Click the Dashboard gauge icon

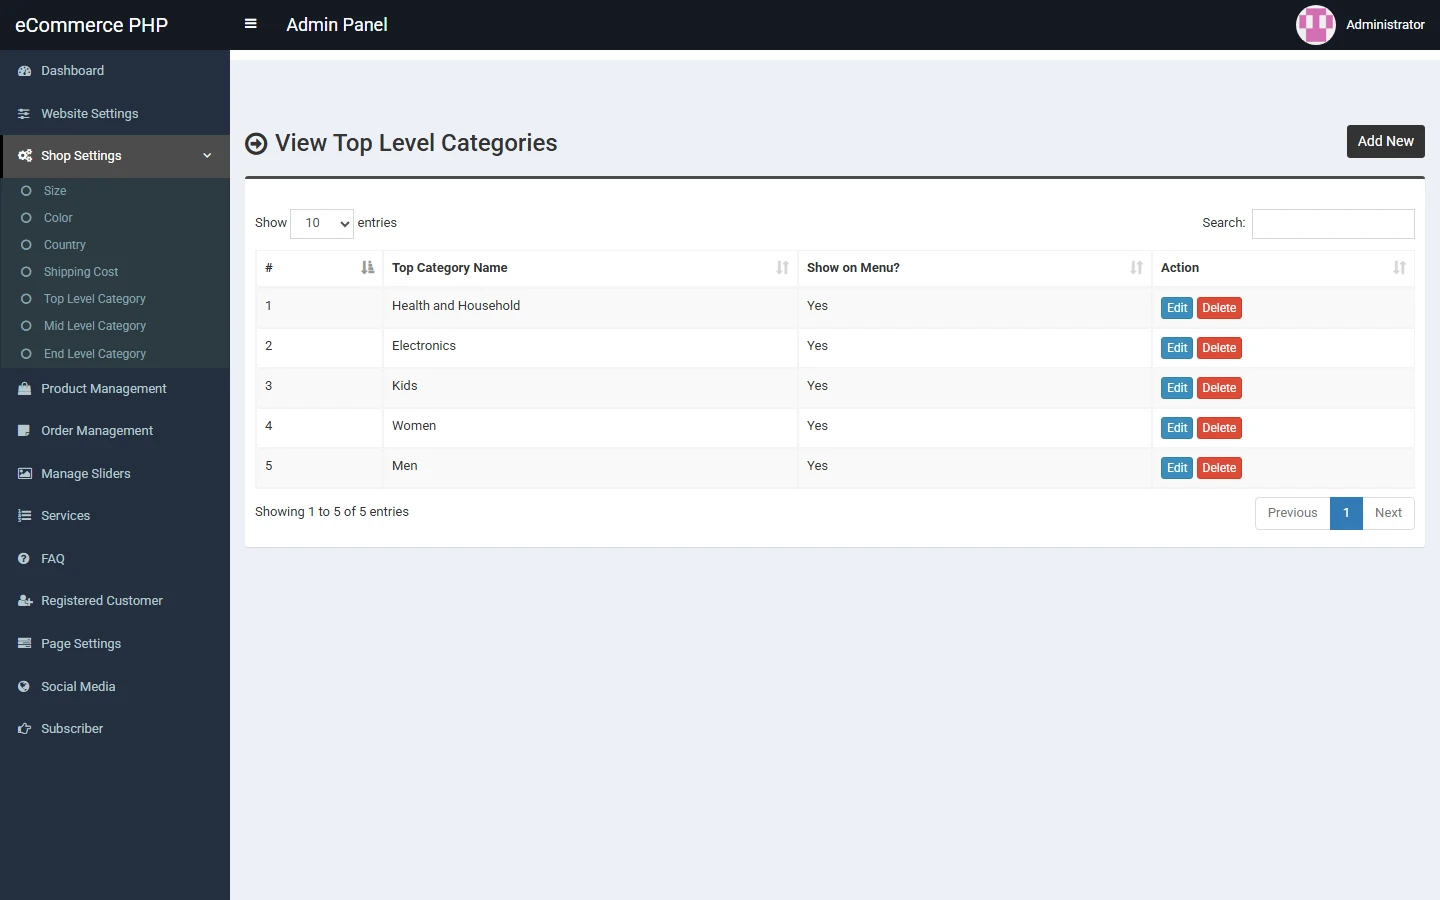[25, 71]
